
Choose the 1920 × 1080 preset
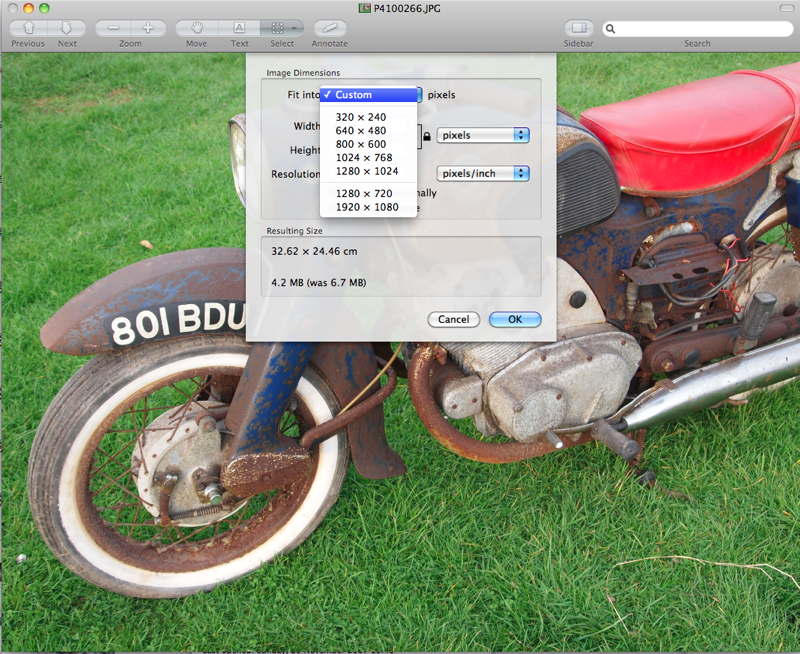pyautogui.click(x=367, y=207)
